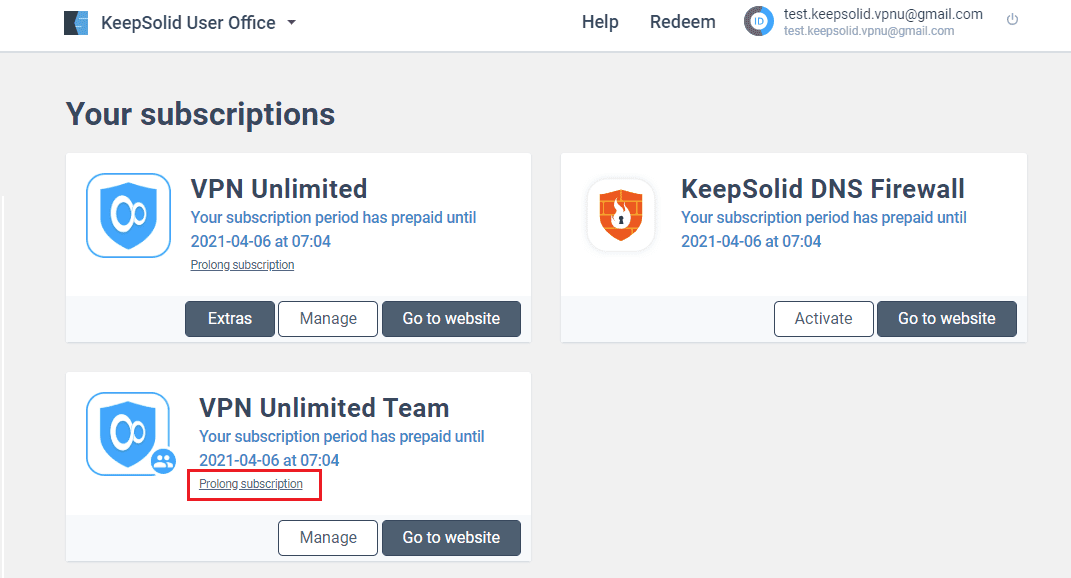Click the test.keepsolid.vpnu@gmail.com account name
This screenshot has width=1071, height=578.
882,14
